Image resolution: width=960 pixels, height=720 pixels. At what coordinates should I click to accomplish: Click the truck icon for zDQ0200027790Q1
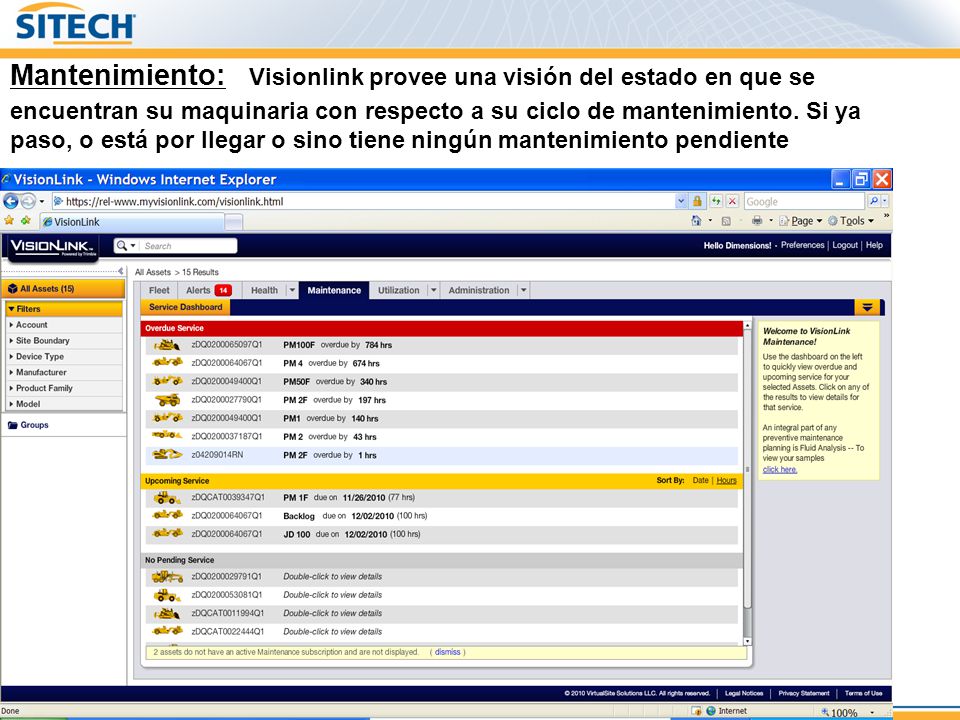point(168,400)
